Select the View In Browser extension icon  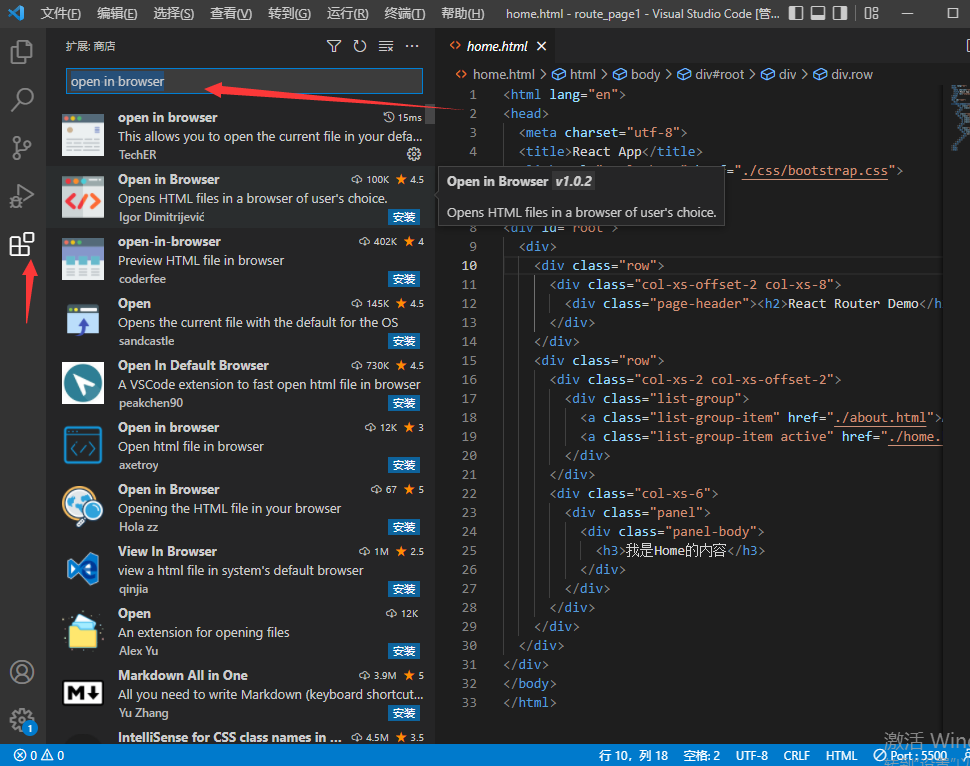tap(83, 569)
